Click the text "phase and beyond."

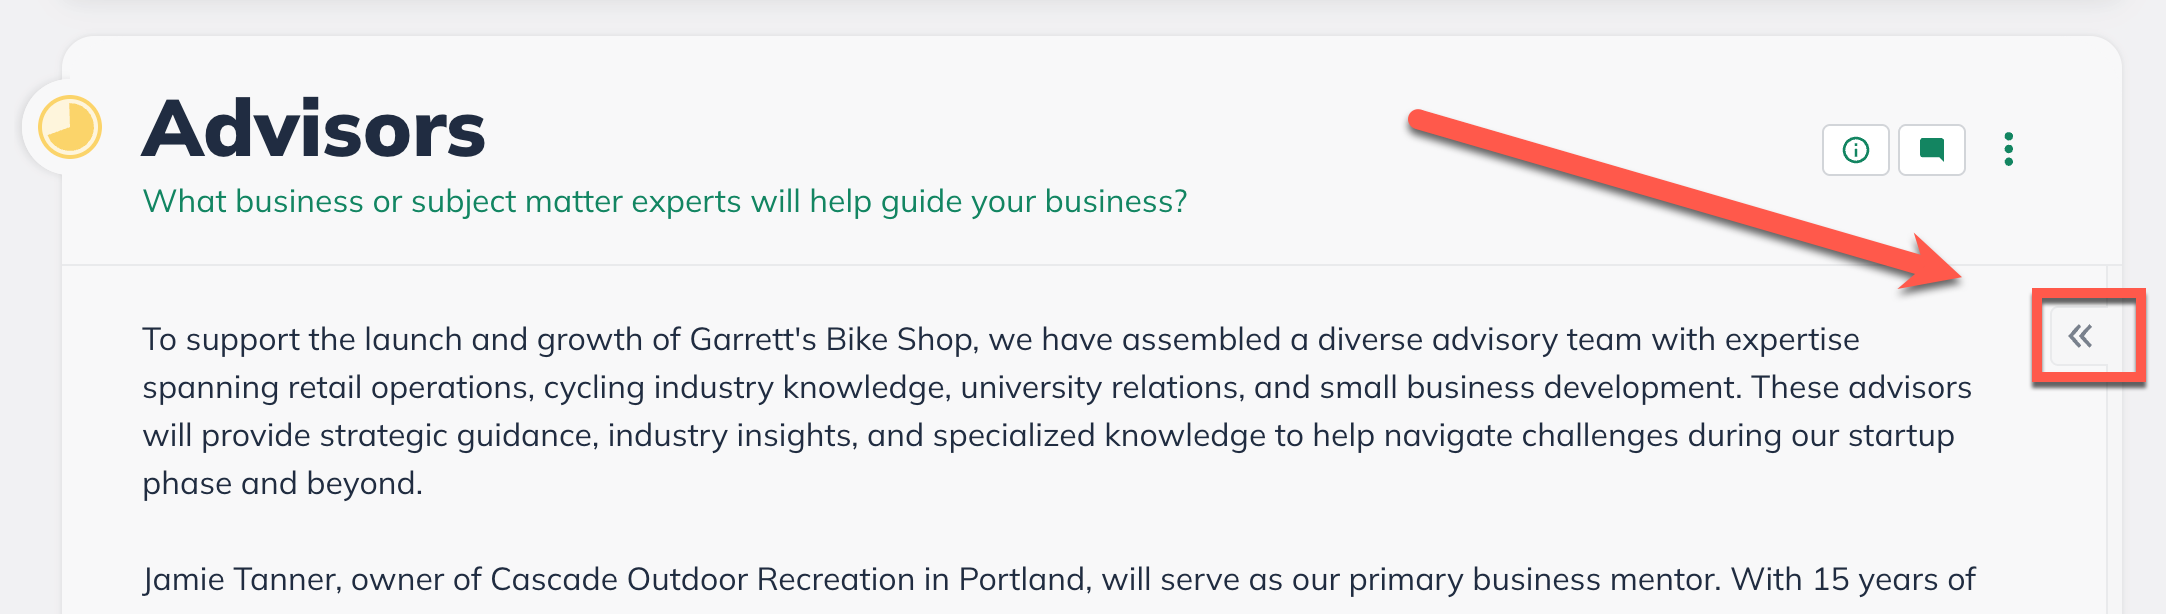(x=282, y=484)
